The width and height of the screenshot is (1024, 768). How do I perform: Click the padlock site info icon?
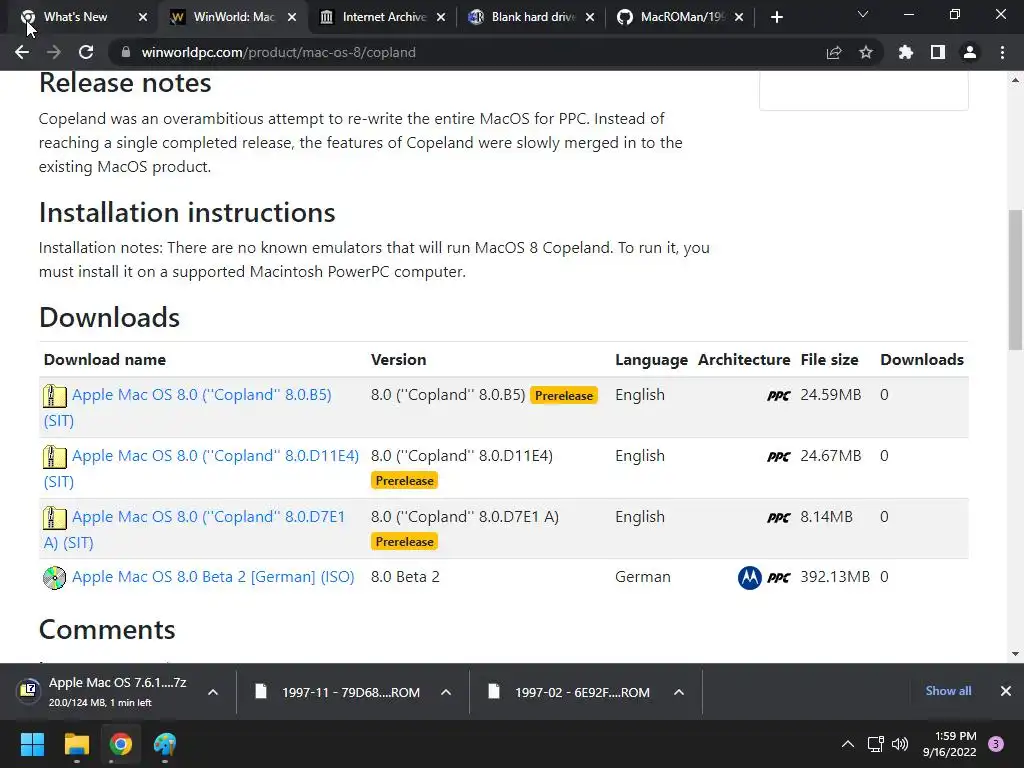tap(126, 52)
